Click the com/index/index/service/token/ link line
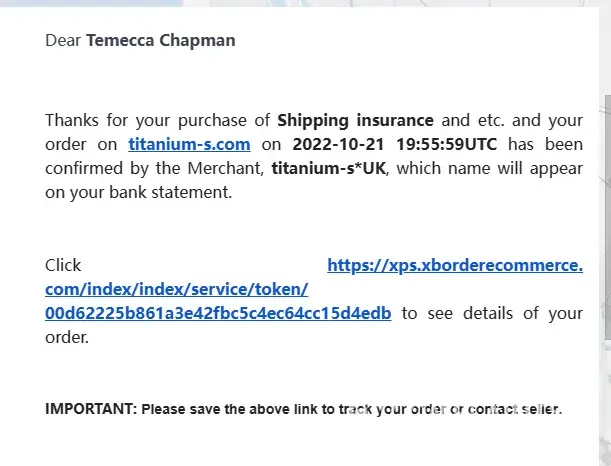This screenshot has height=466, width=611. (x=176, y=290)
